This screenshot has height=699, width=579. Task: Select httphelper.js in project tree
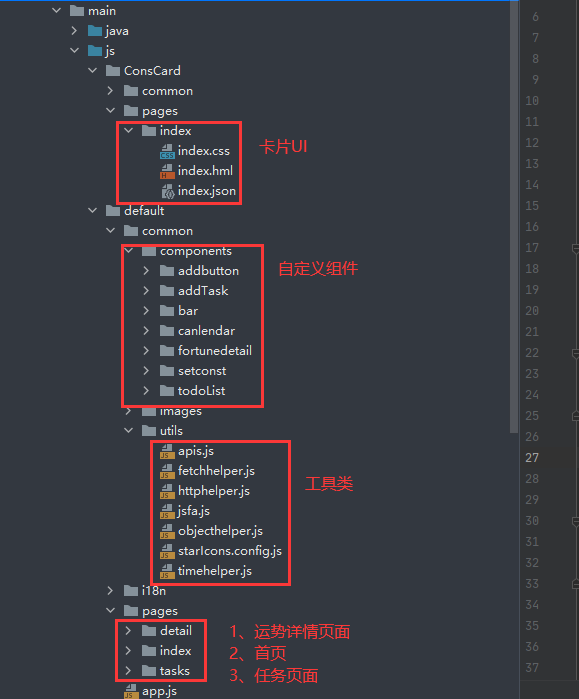click(x=214, y=491)
